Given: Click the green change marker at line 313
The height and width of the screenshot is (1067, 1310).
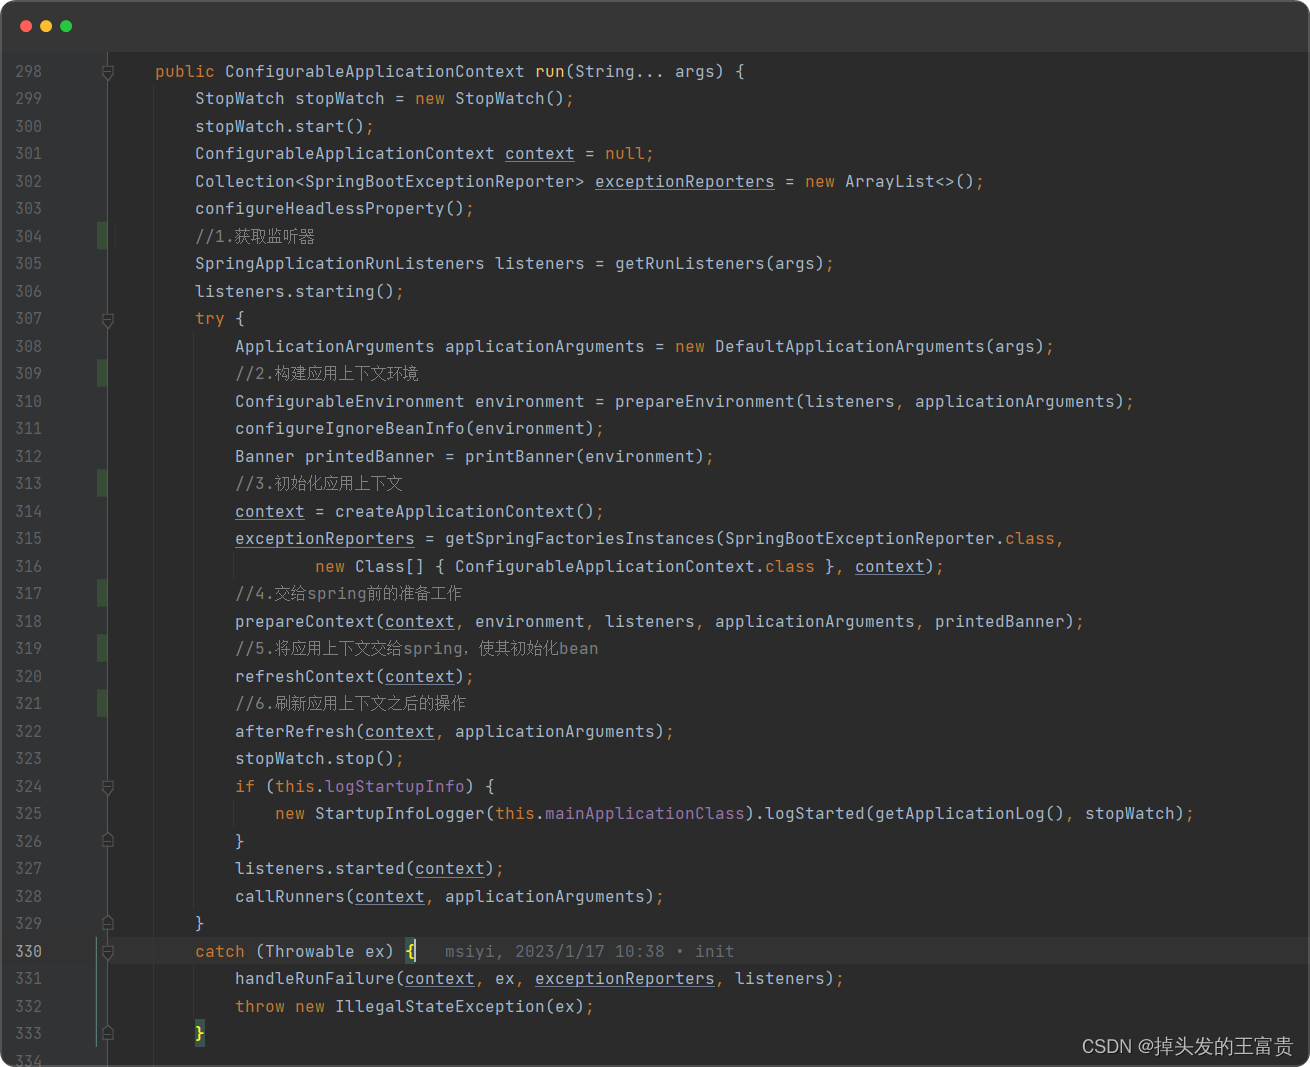Looking at the screenshot, I should pos(102,483).
